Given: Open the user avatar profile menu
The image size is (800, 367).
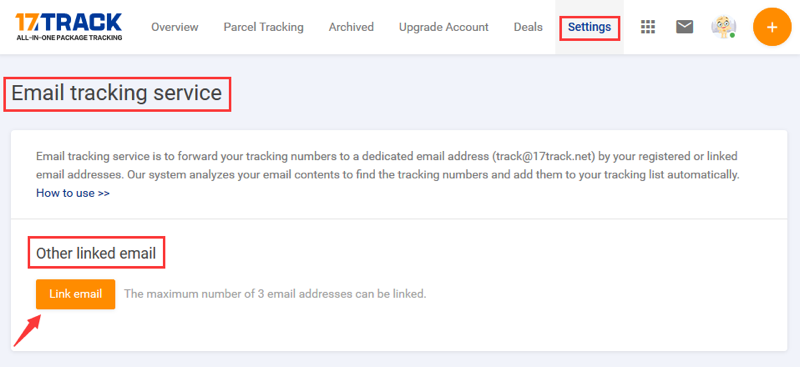Looking at the screenshot, I should pos(723,27).
